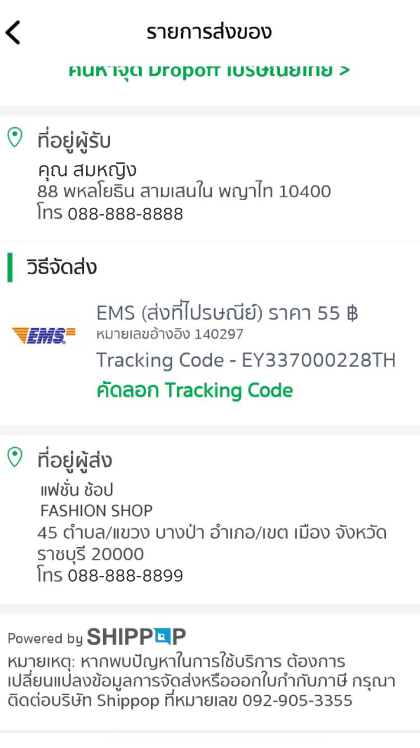Tap the EMS price 55 ฿ line
The height and width of the screenshot is (748, 420).
coord(227,313)
